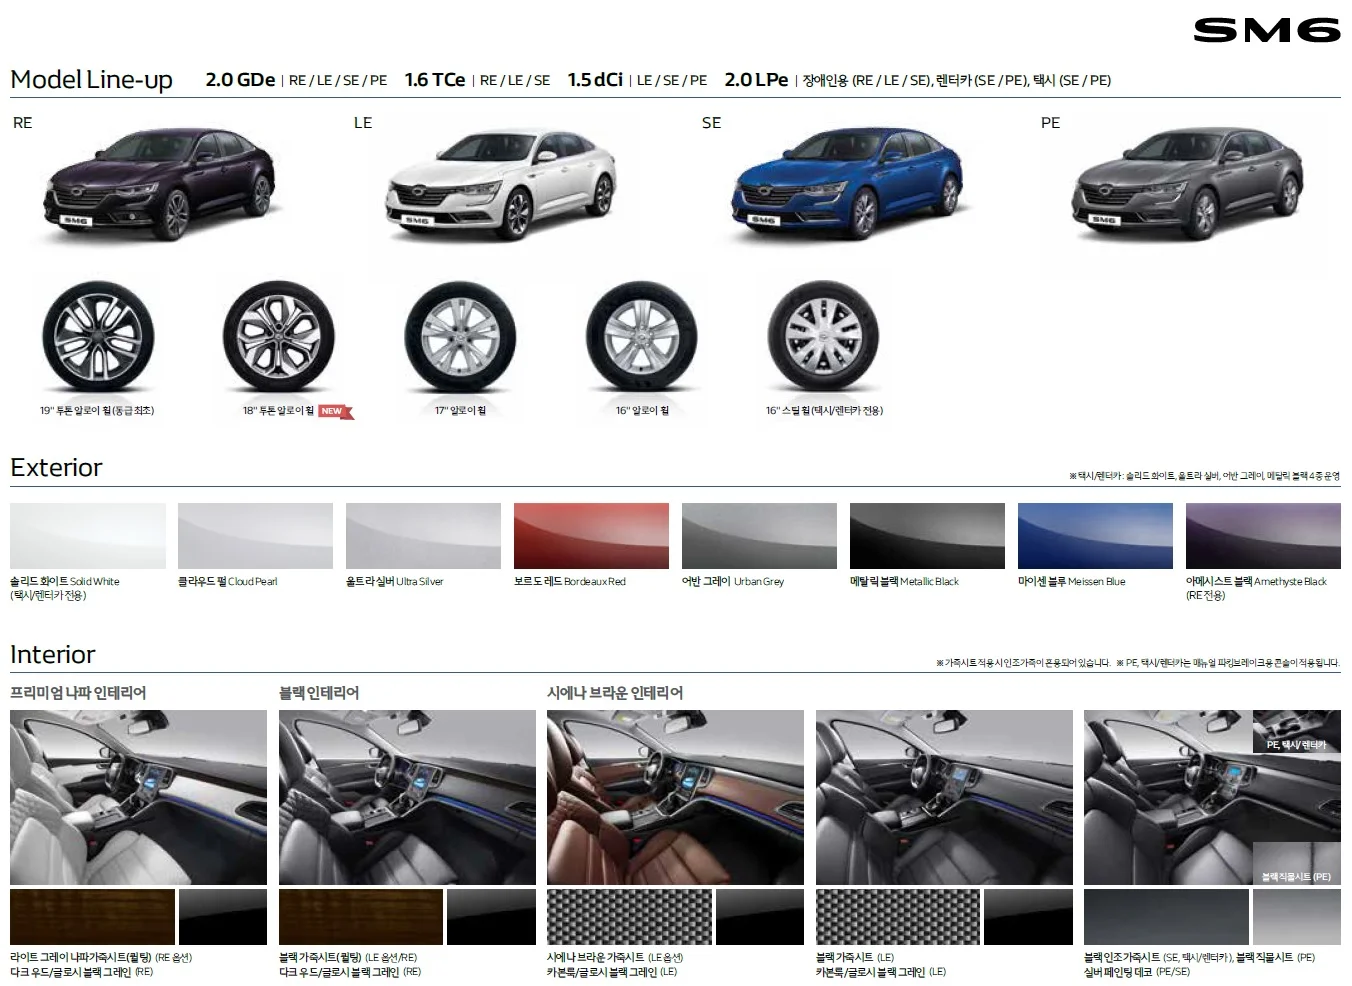Click the SM6 logo
The height and width of the screenshot is (986, 1352).
point(1266,31)
